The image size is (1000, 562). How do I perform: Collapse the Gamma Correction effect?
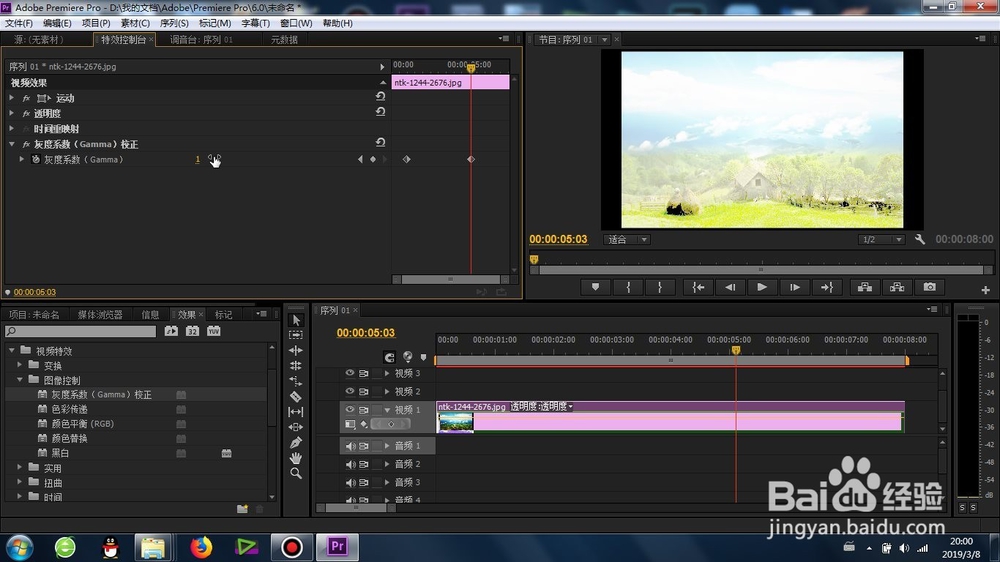pyautogui.click(x=11, y=144)
